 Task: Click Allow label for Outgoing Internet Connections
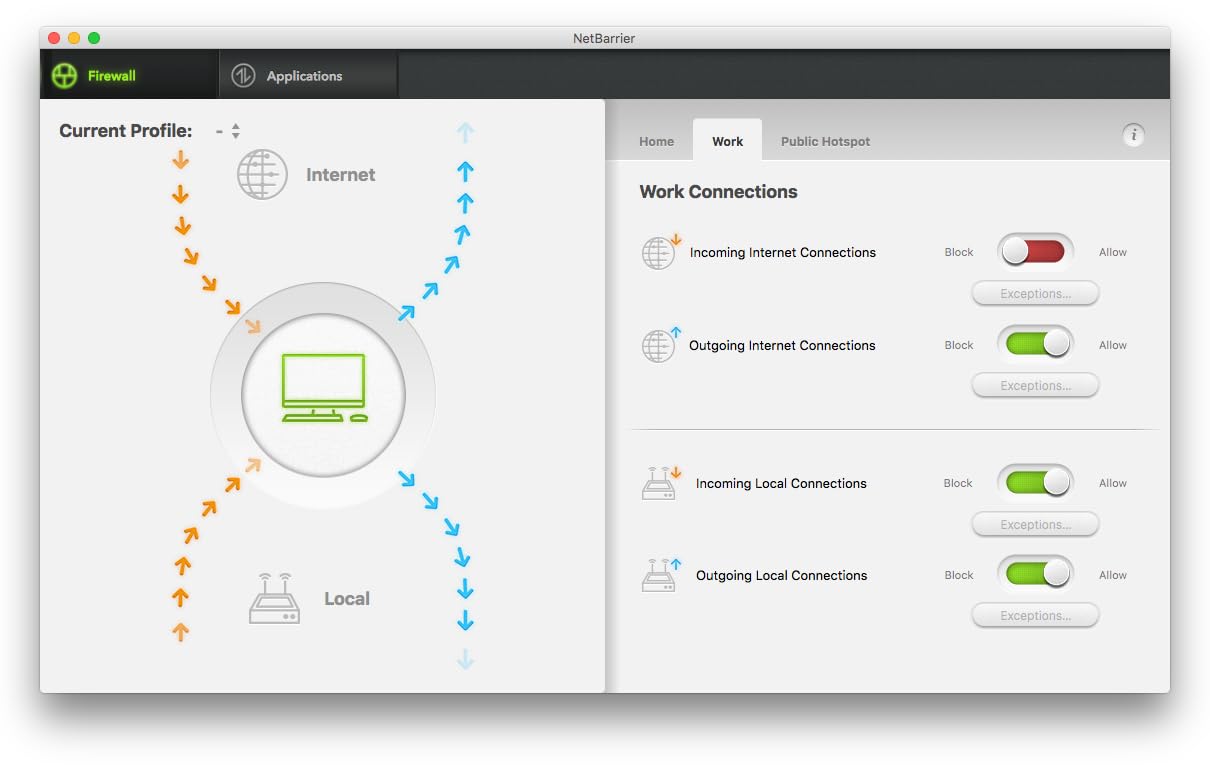pos(1113,345)
